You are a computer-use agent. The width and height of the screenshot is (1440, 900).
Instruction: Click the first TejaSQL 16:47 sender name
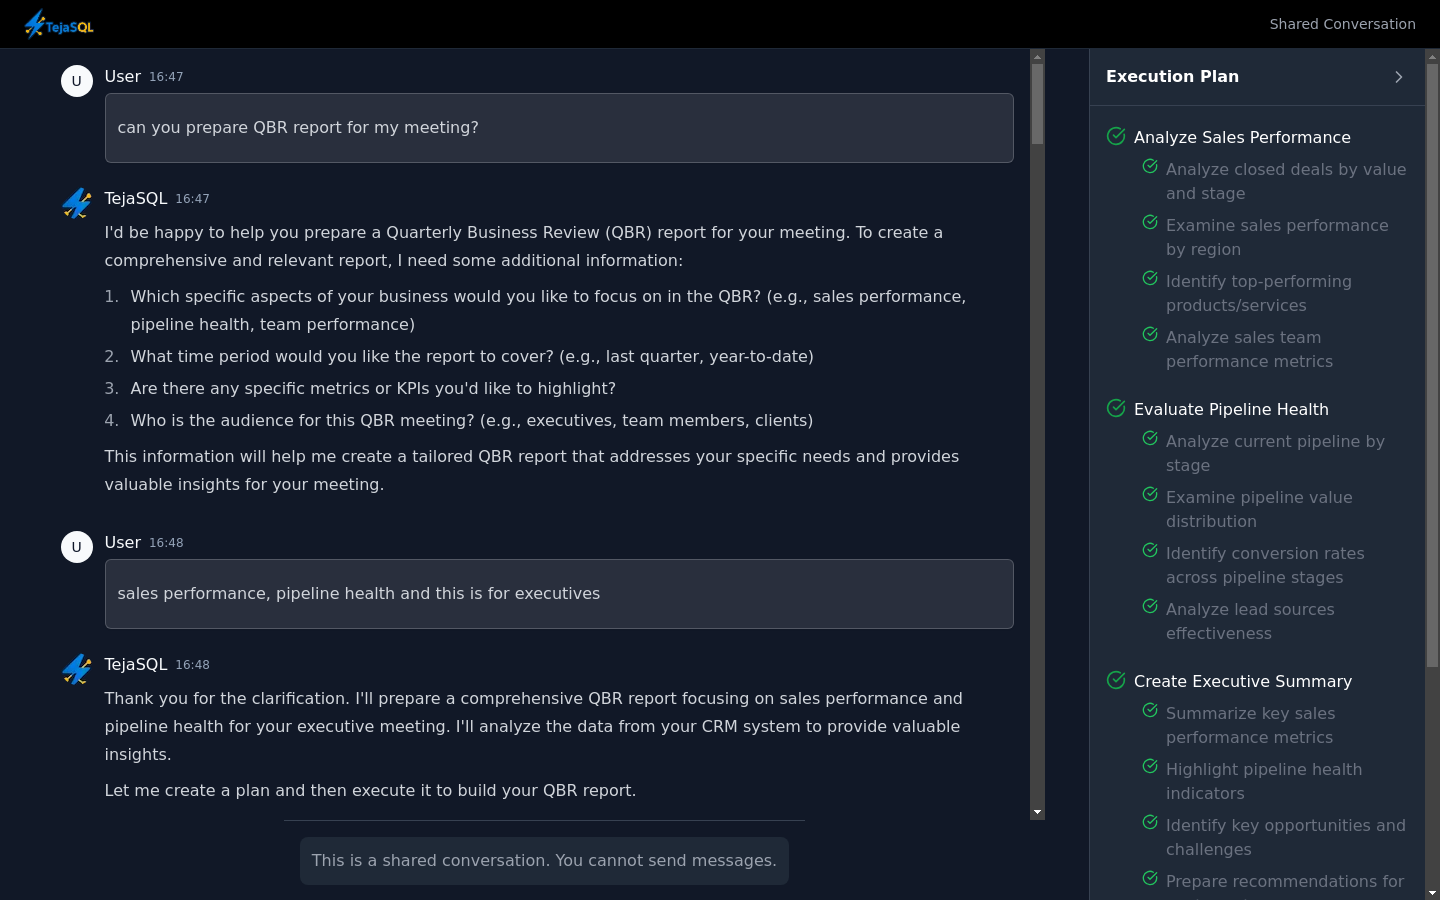(136, 199)
